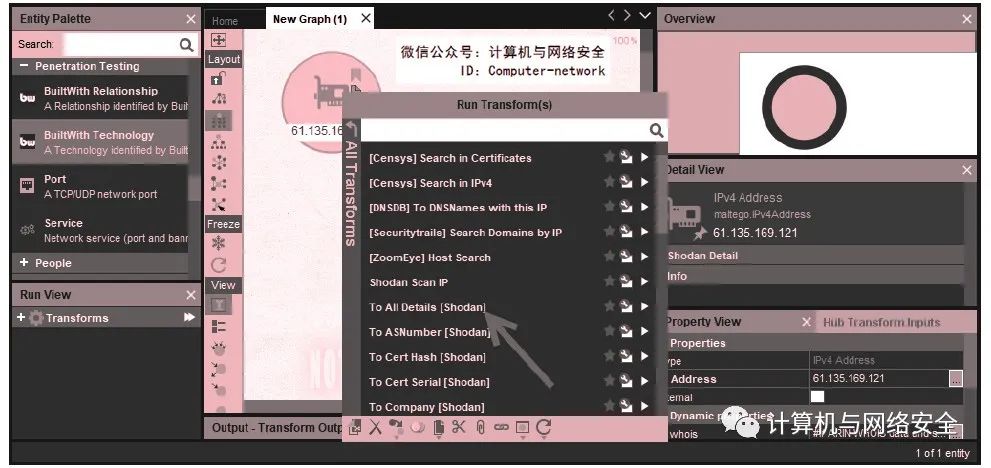The image size is (991, 468).
Task: Select To Cert Hash [Shodan] transform
Action: [427, 357]
